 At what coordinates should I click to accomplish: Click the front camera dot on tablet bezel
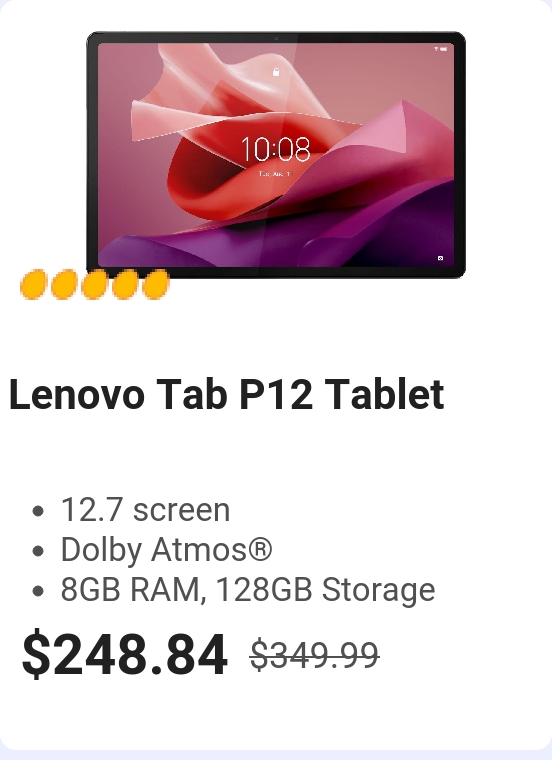[x=276, y=38]
